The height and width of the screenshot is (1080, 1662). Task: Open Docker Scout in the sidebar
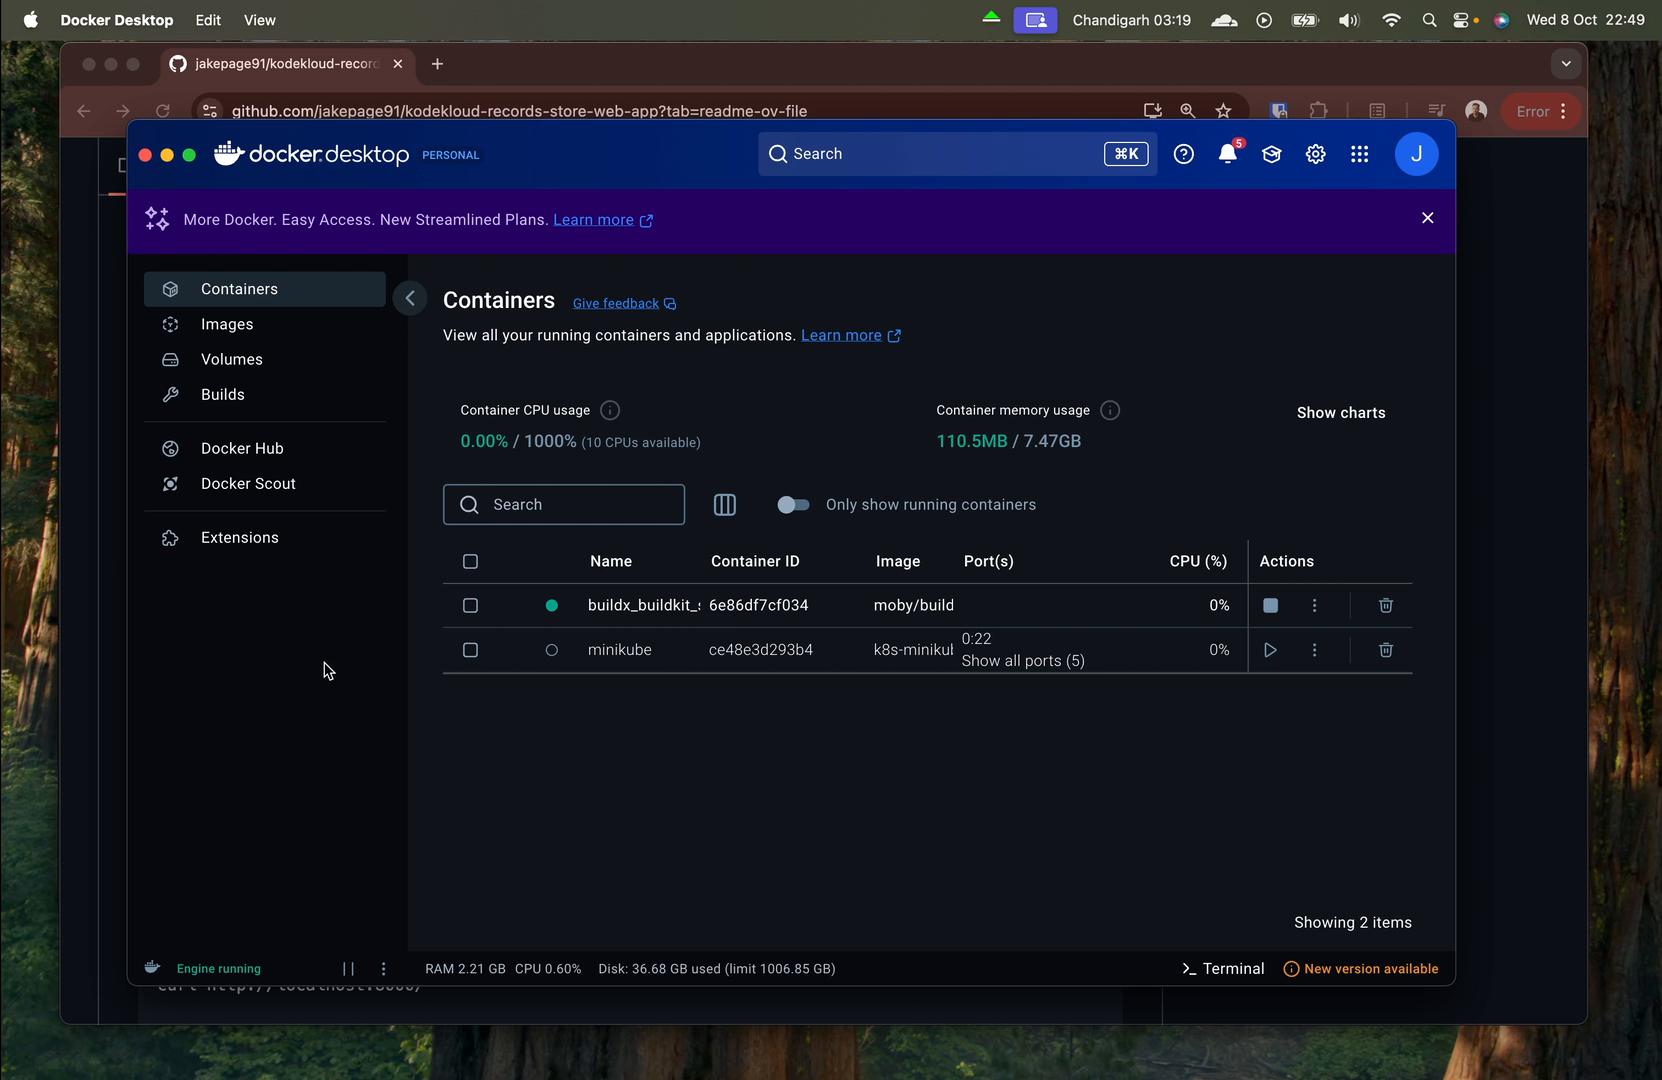[x=265, y=483]
